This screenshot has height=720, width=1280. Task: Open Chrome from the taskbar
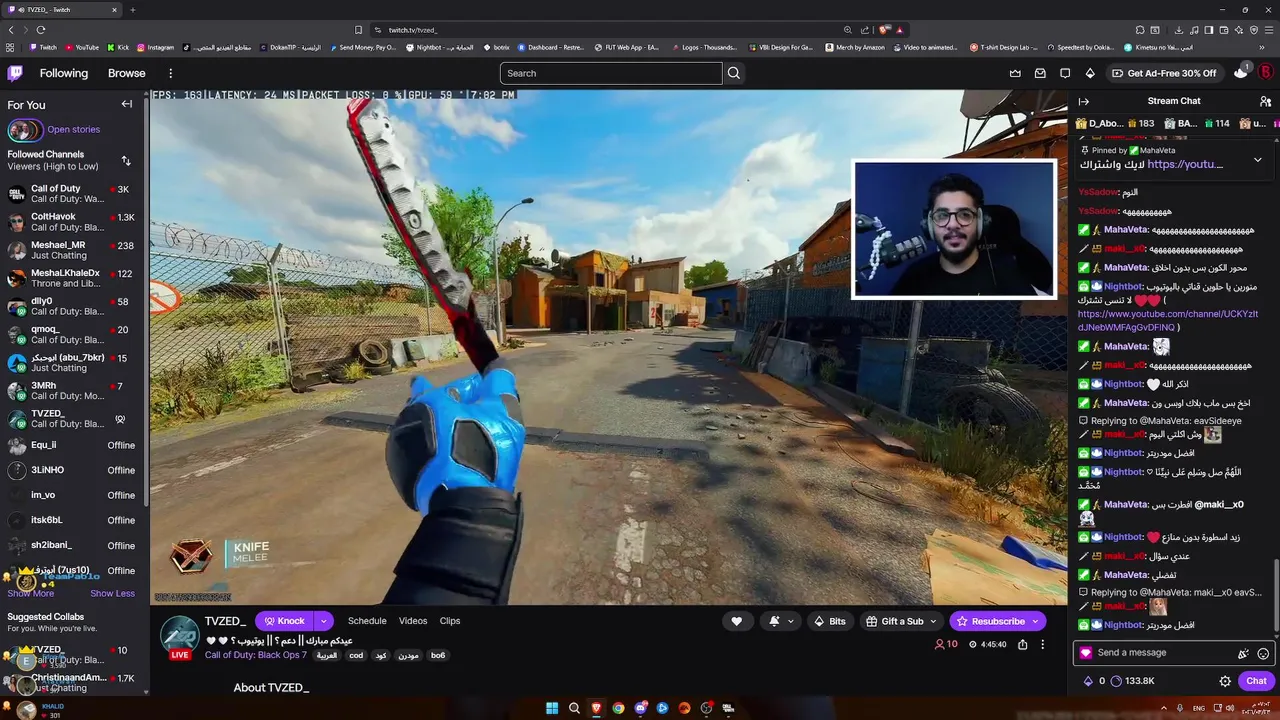pos(618,708)
